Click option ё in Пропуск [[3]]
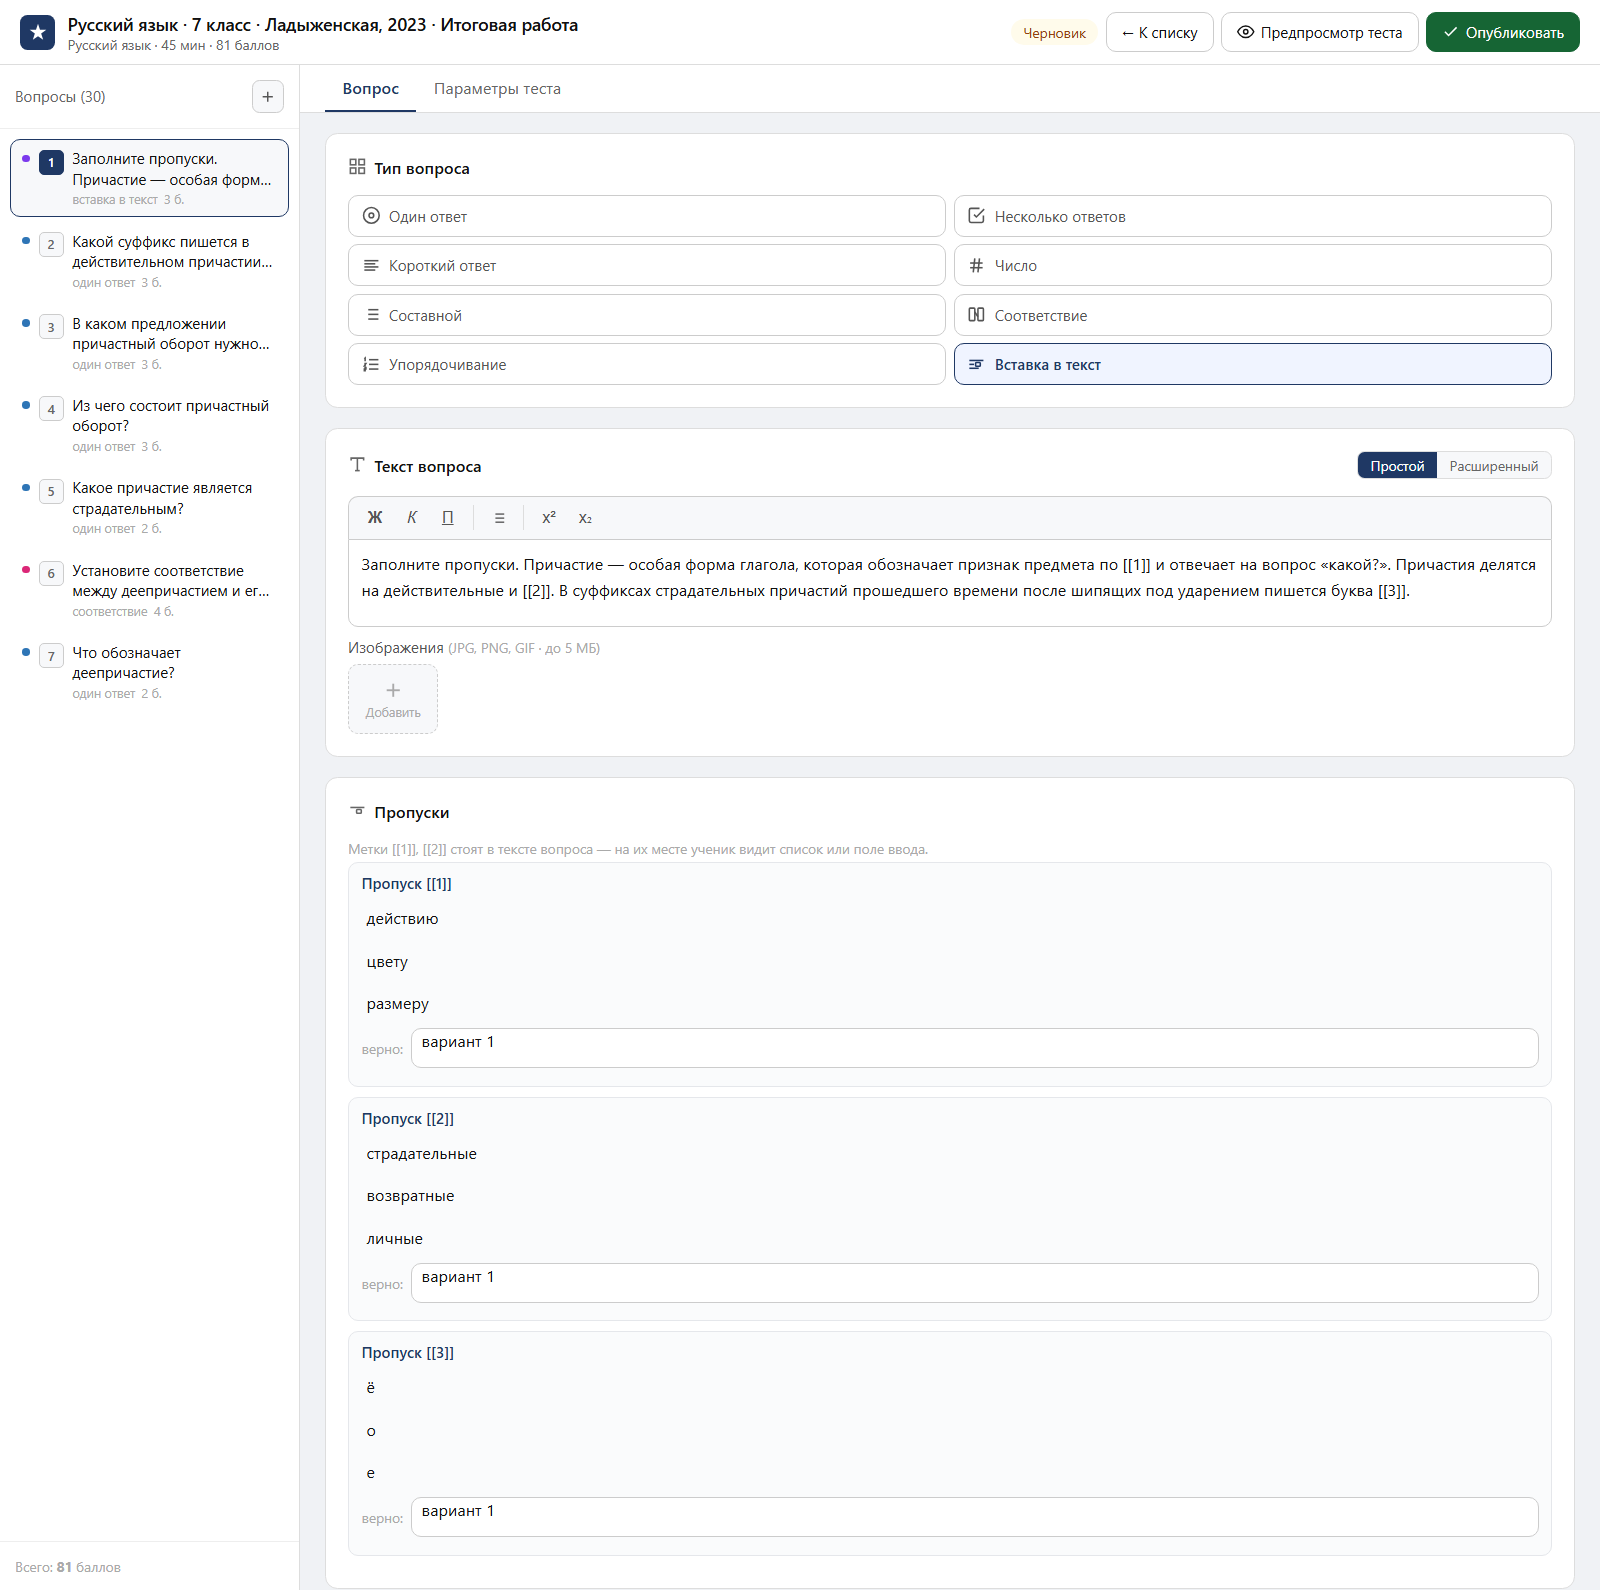The height and width of the screenshot is (1590, 1600). pos(371,1388)
